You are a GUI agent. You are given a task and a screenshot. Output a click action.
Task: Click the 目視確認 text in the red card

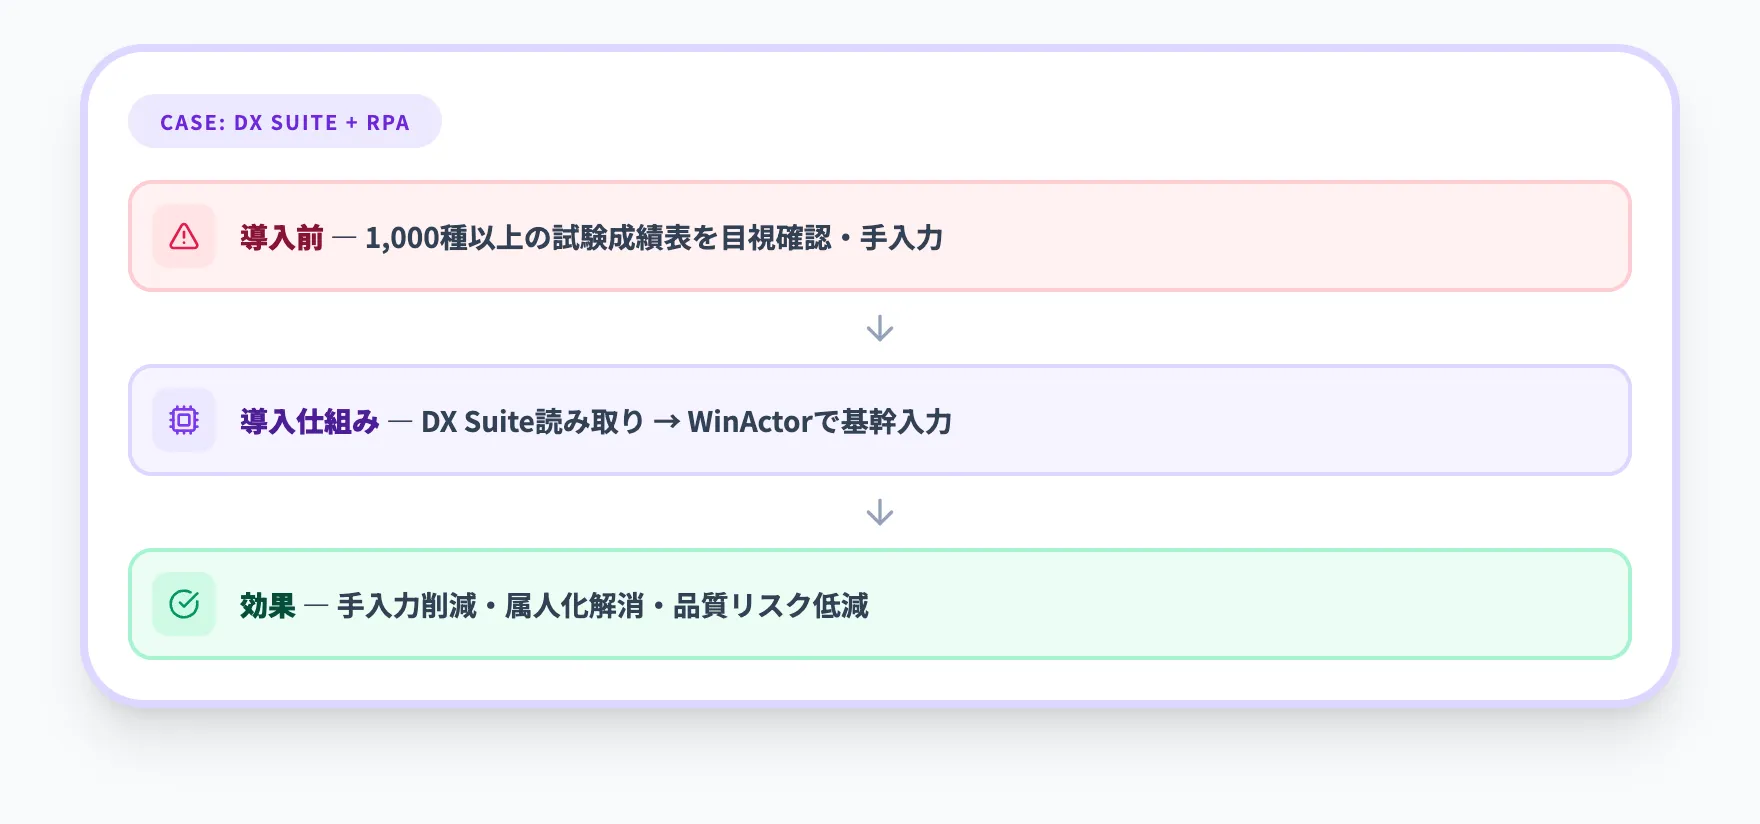776,238
